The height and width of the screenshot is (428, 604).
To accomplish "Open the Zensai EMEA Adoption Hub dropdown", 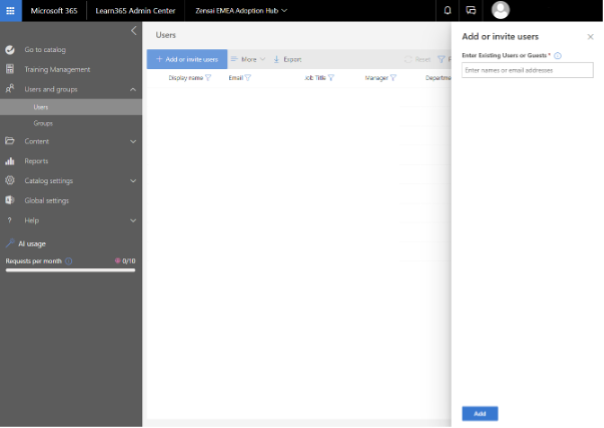I will coord(241,11).
